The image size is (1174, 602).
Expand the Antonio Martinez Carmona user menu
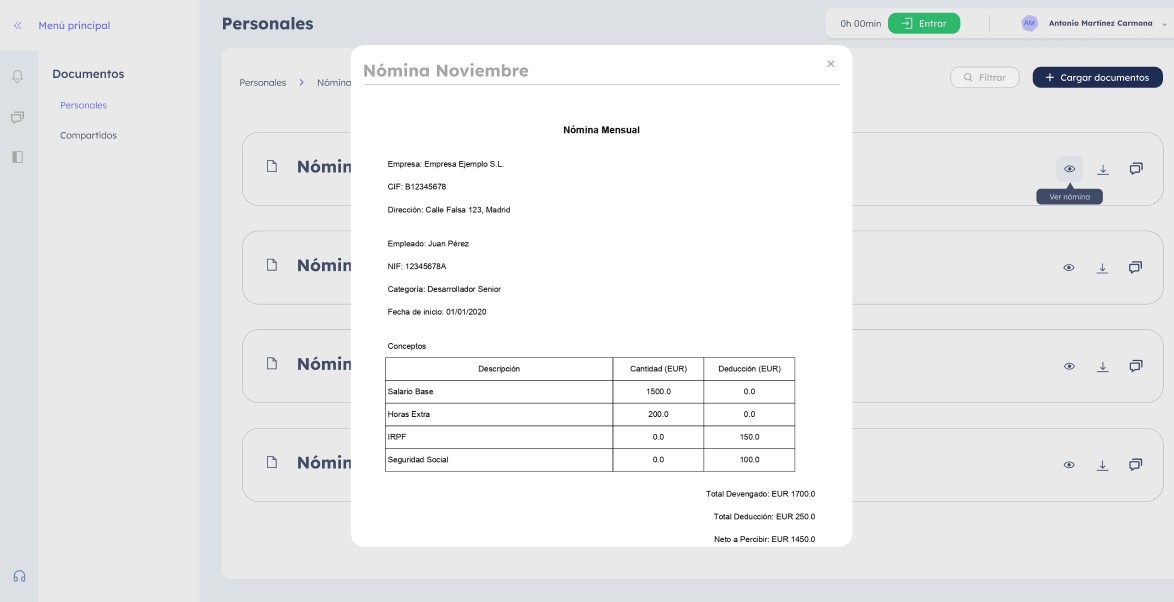tap(1164, 25)
